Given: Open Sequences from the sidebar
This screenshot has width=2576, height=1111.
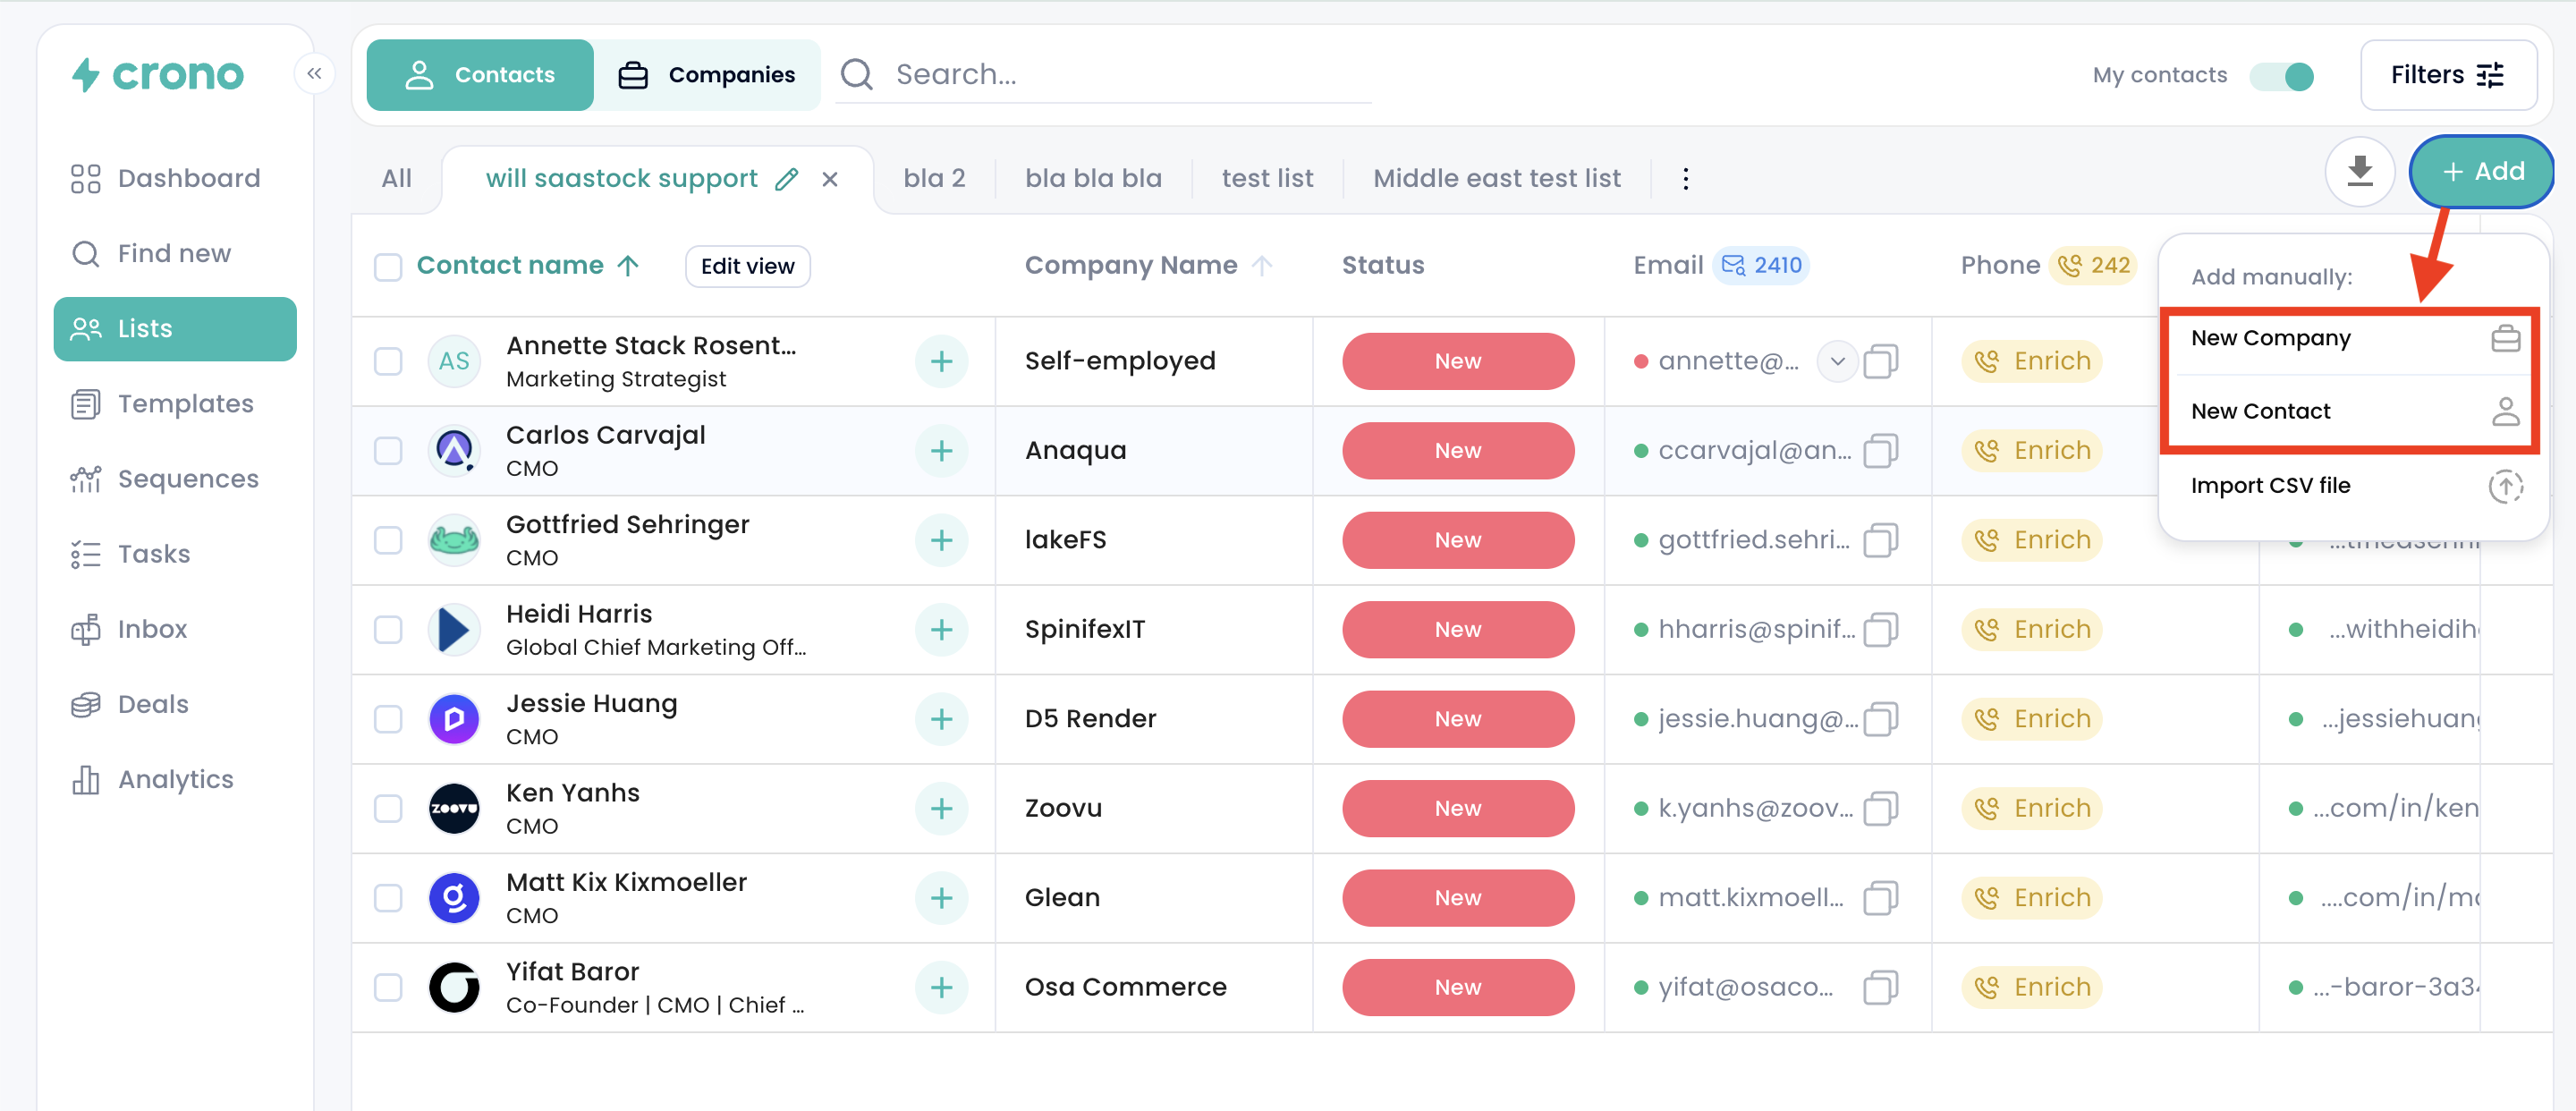Looking at the screenshot, I should click(x=187, y=479).
